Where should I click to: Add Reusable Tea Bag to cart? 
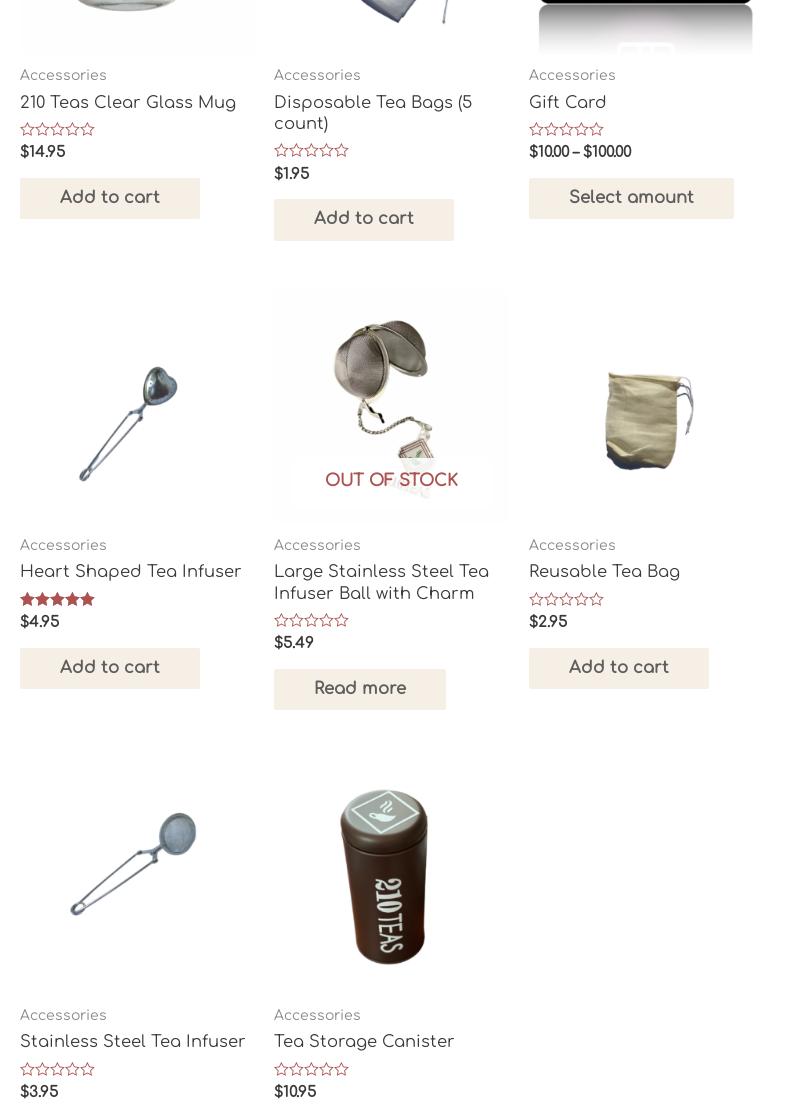click(x=619, y=668)
